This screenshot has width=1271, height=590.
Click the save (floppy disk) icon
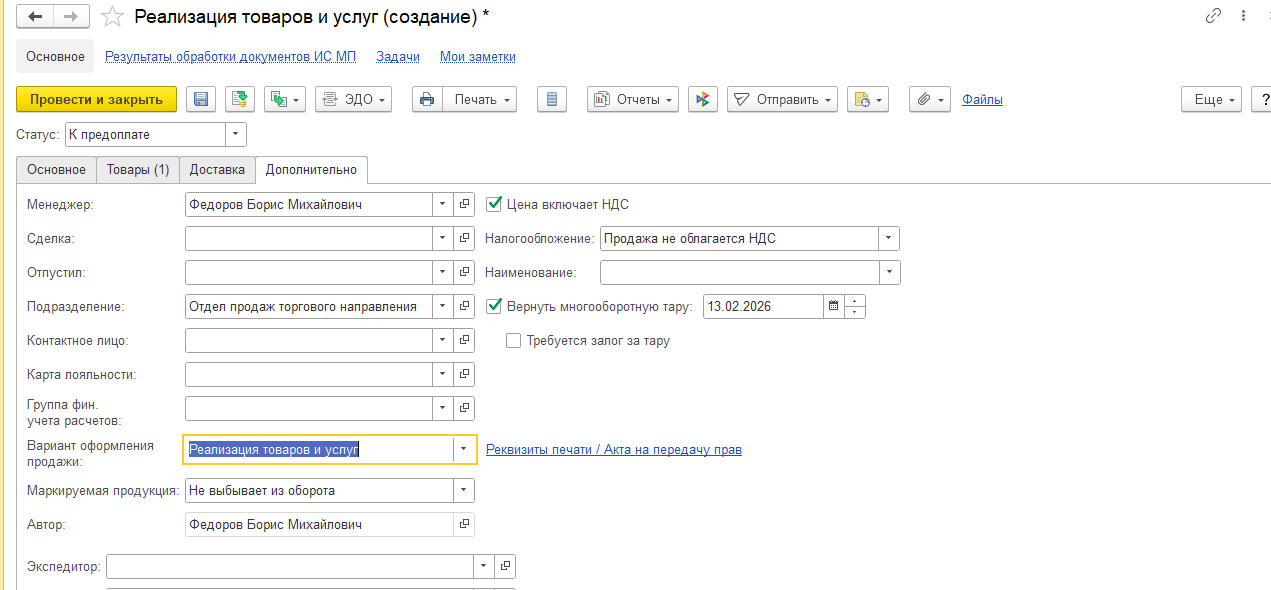[201, 99]
